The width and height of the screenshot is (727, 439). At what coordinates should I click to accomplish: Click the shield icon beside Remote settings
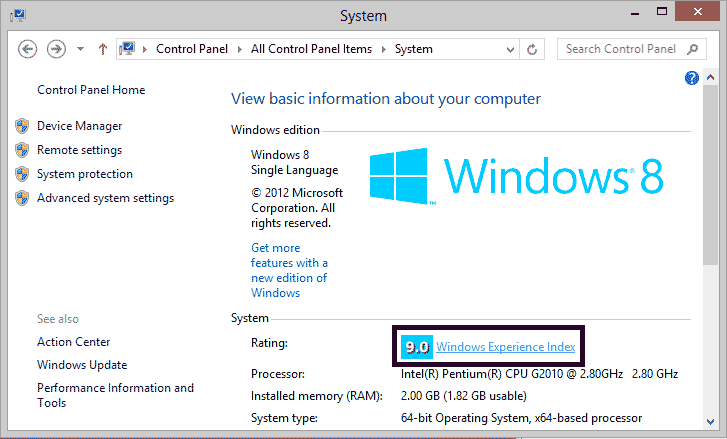(22, 150)
